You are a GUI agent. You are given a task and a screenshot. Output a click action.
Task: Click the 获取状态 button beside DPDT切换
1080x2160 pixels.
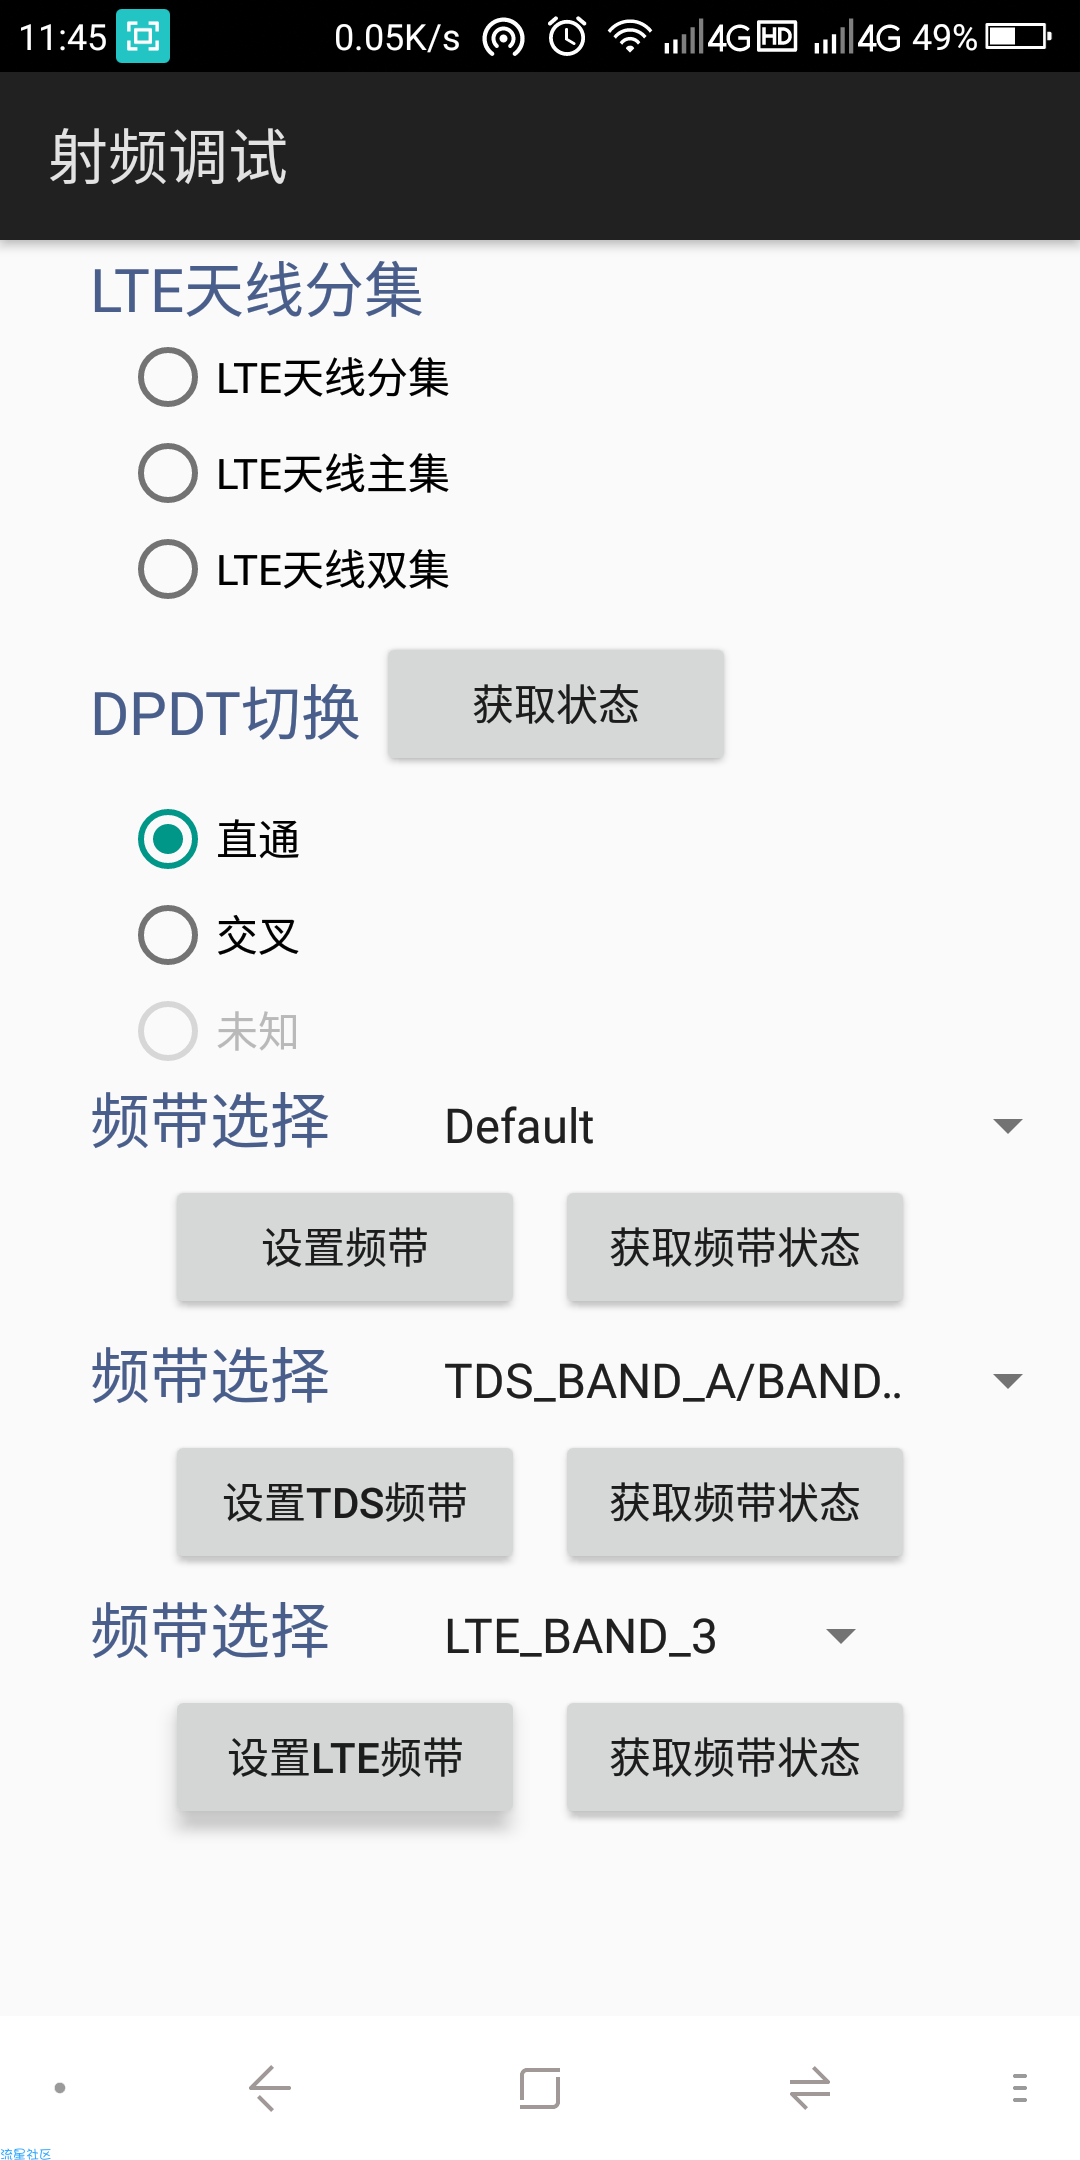(556, 704)
